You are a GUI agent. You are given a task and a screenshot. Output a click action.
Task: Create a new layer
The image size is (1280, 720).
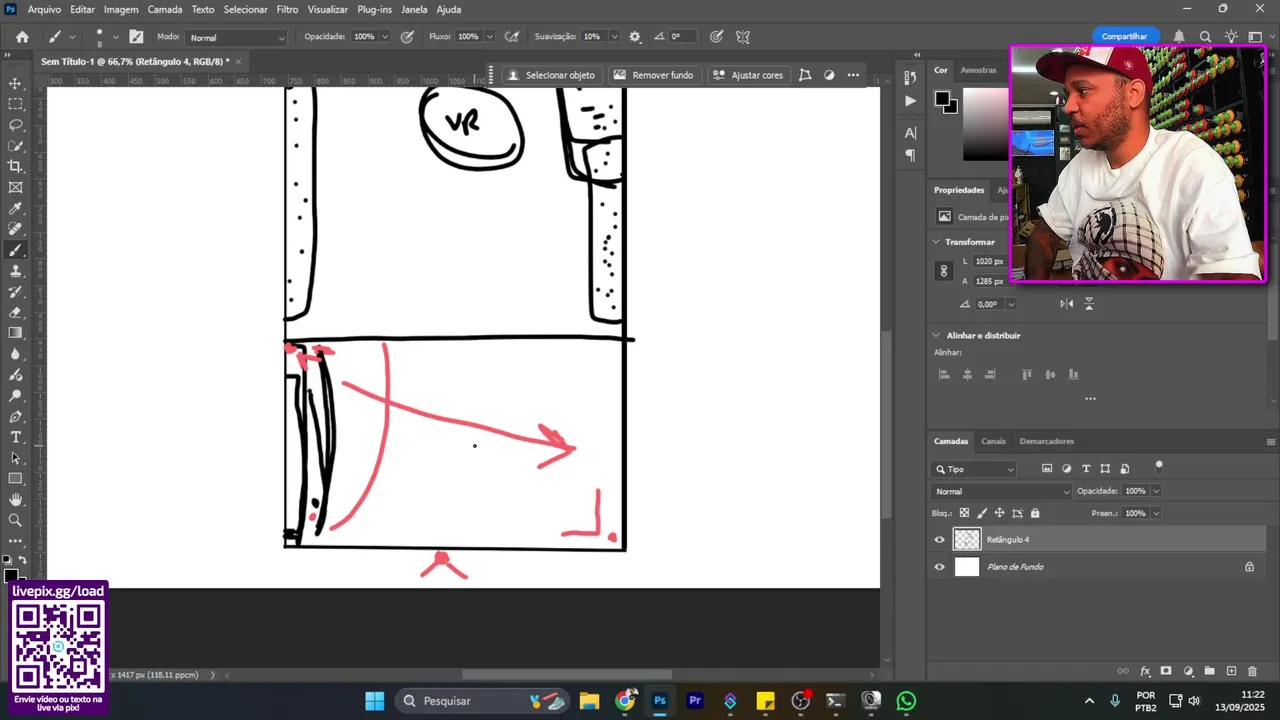pos(1231,671)
